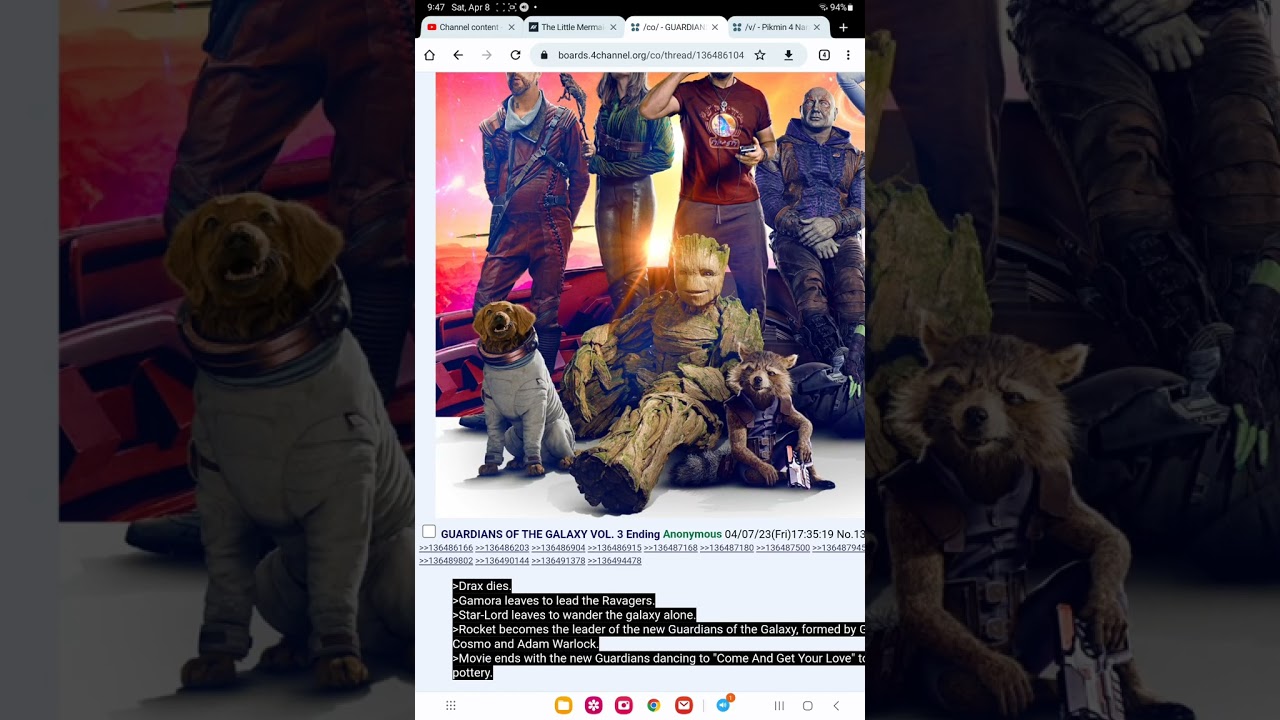This screenshot has height=720, width=1280.
Task: Open the app drawer grid icon
Action: point(451,706)
